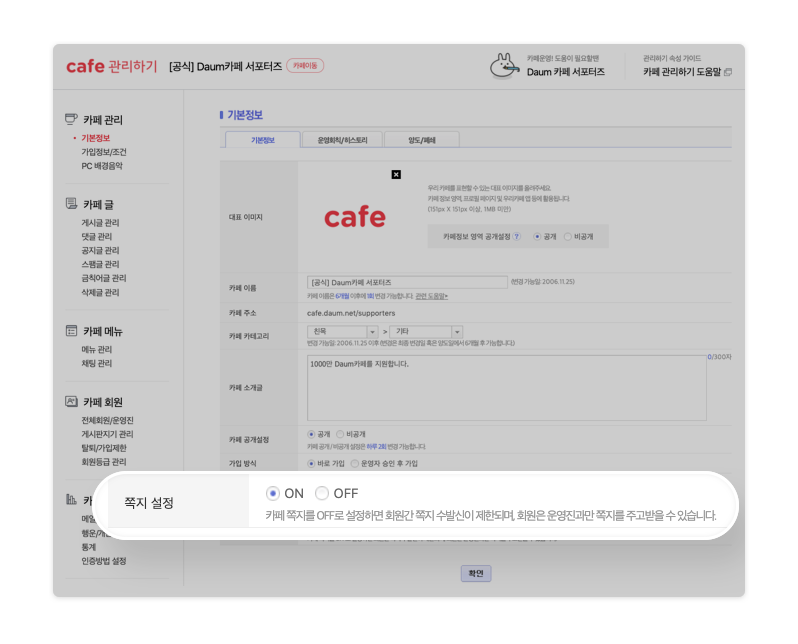Open 기본정보 in sidebar
Image resolution: width=798 pixels, height=644 pixels.
(x=96, y=138)
